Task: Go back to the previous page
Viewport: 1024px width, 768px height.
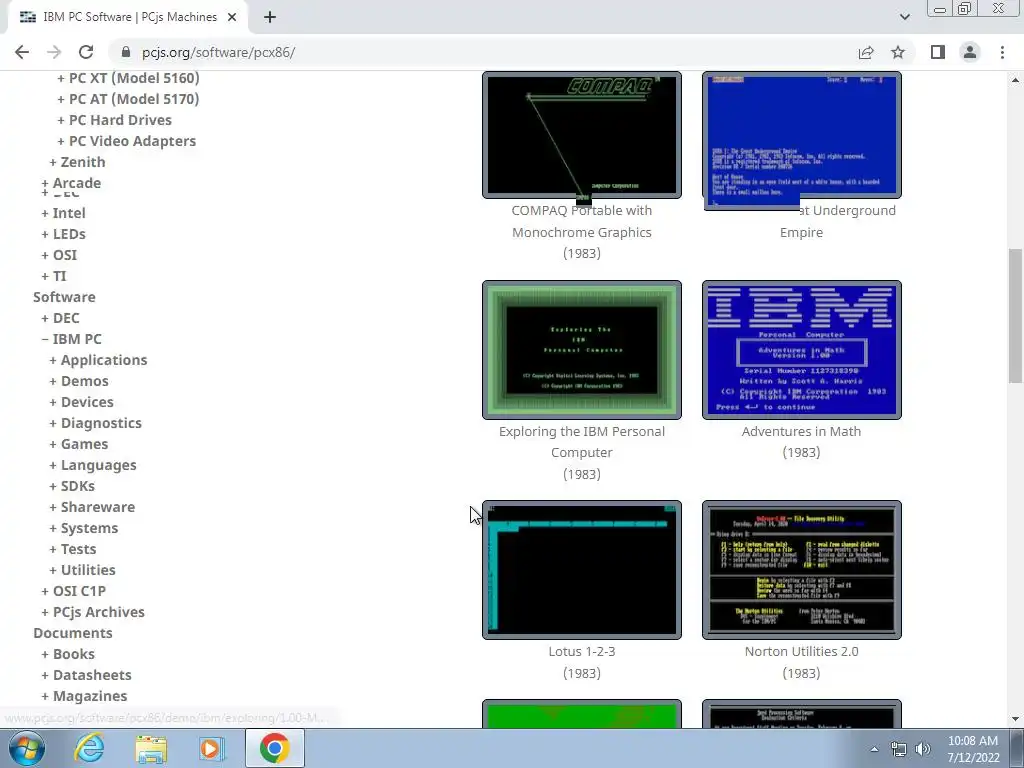Action: (22, 52)
